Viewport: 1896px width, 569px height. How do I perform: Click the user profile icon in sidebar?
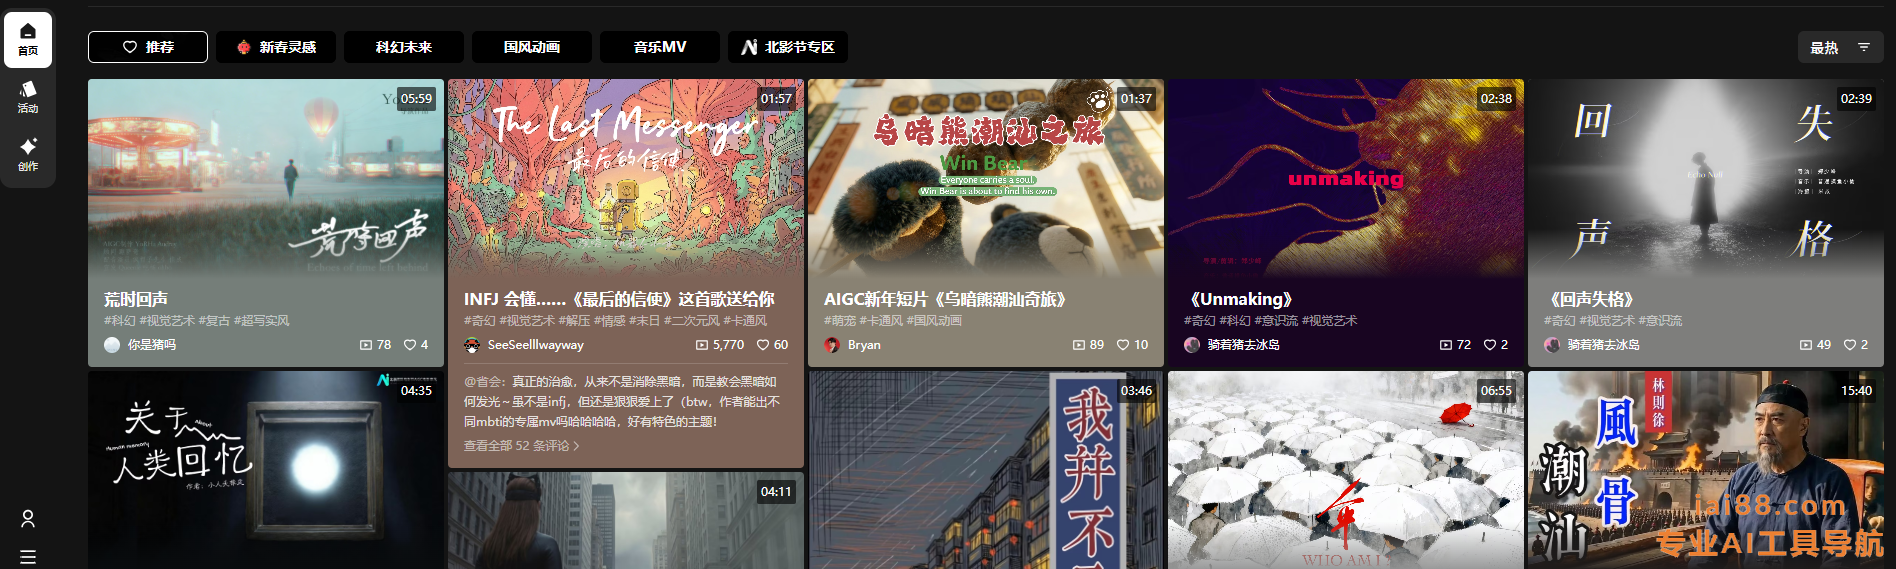[28, 518]
